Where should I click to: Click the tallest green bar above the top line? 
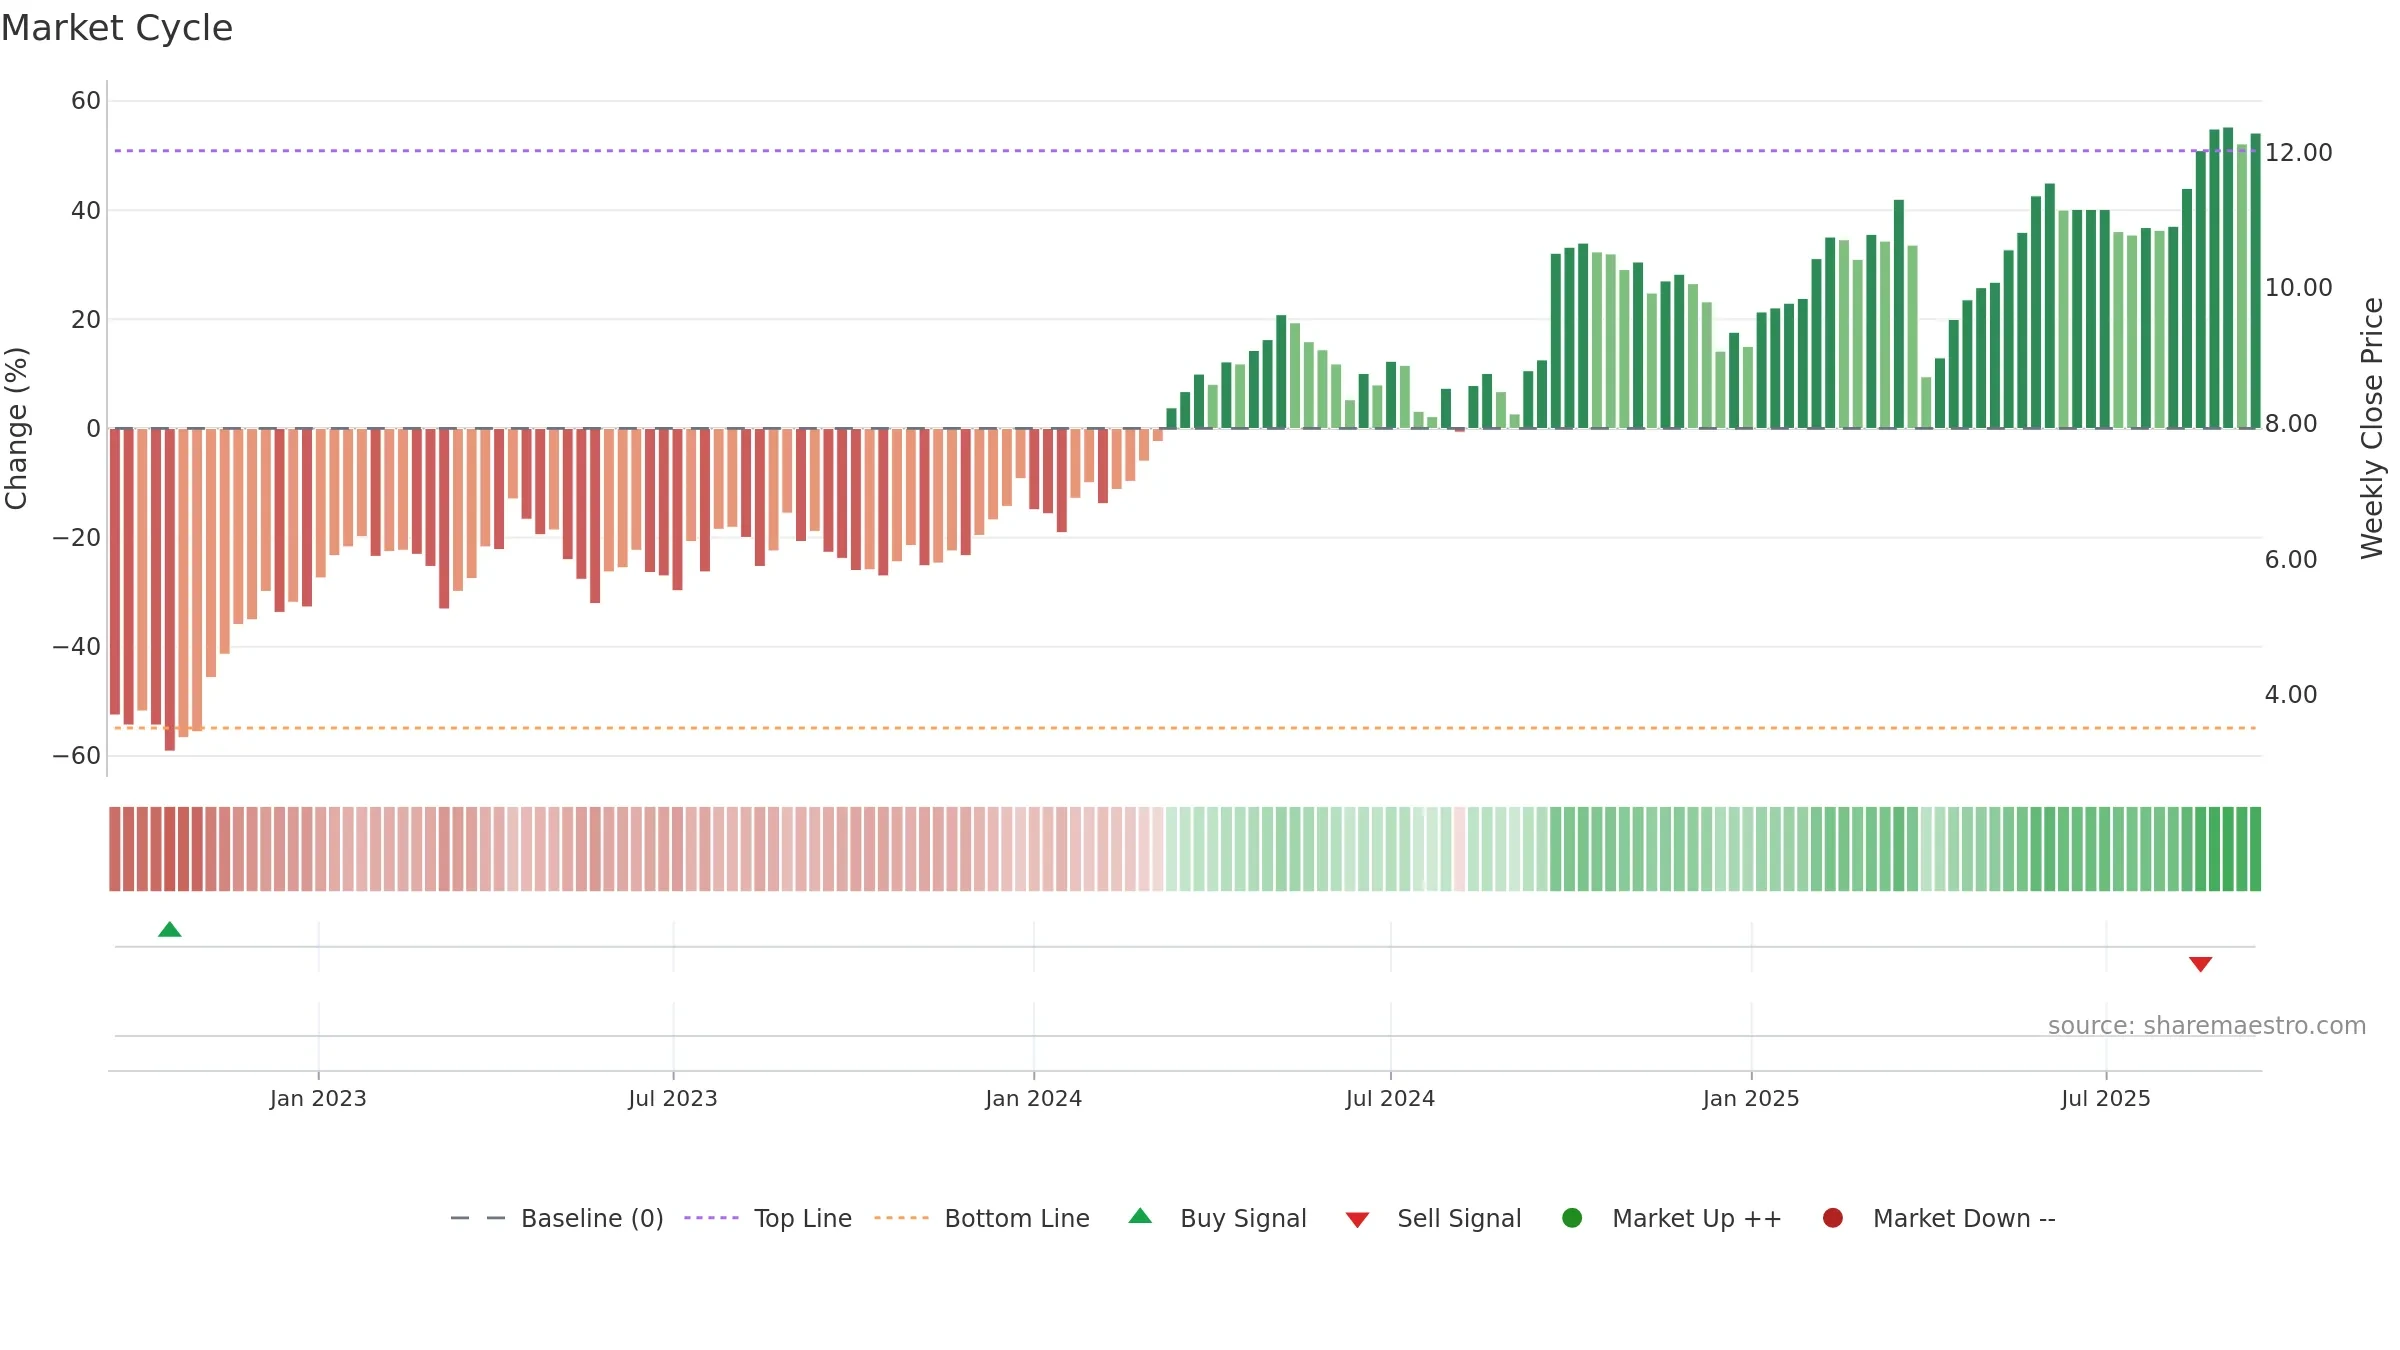point(2228,278)
